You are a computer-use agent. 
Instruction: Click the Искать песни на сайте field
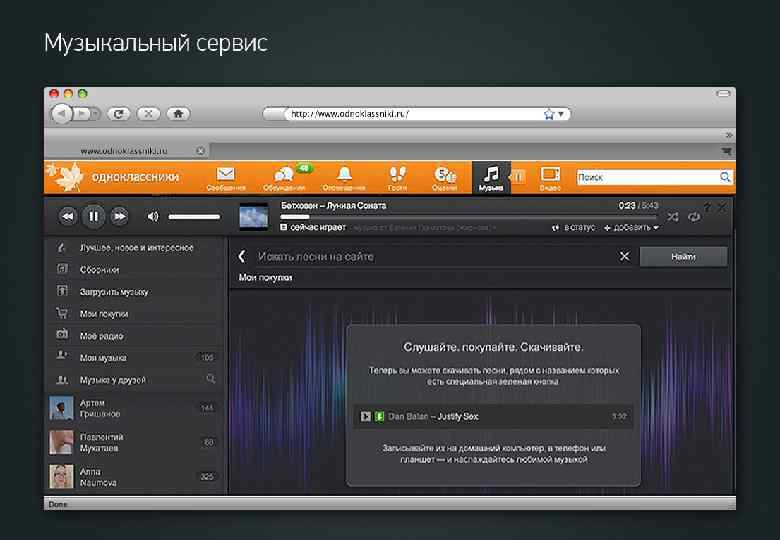[x=435, y=257]
